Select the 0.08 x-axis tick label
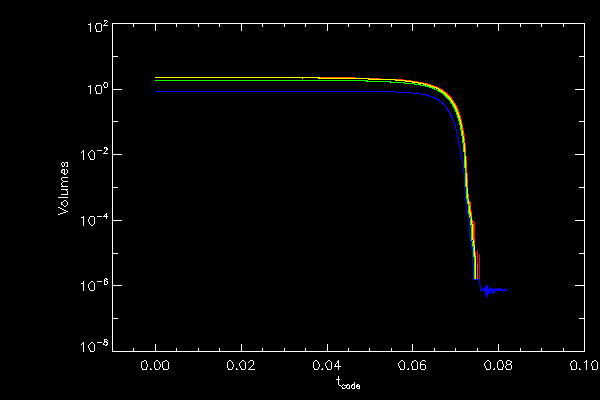Viewport: 600px width, 400px height. [x=498, y=367]
